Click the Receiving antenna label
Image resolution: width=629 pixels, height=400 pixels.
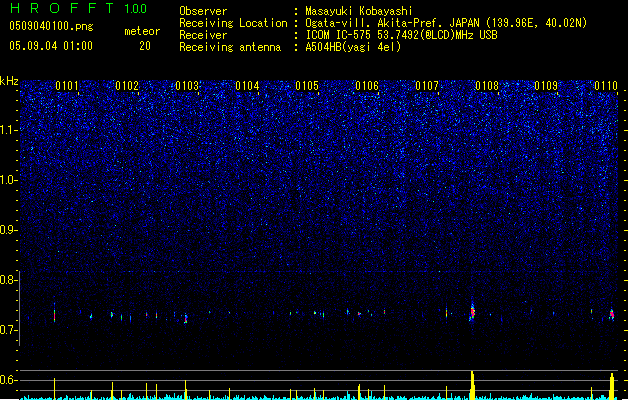click(230, 47)
